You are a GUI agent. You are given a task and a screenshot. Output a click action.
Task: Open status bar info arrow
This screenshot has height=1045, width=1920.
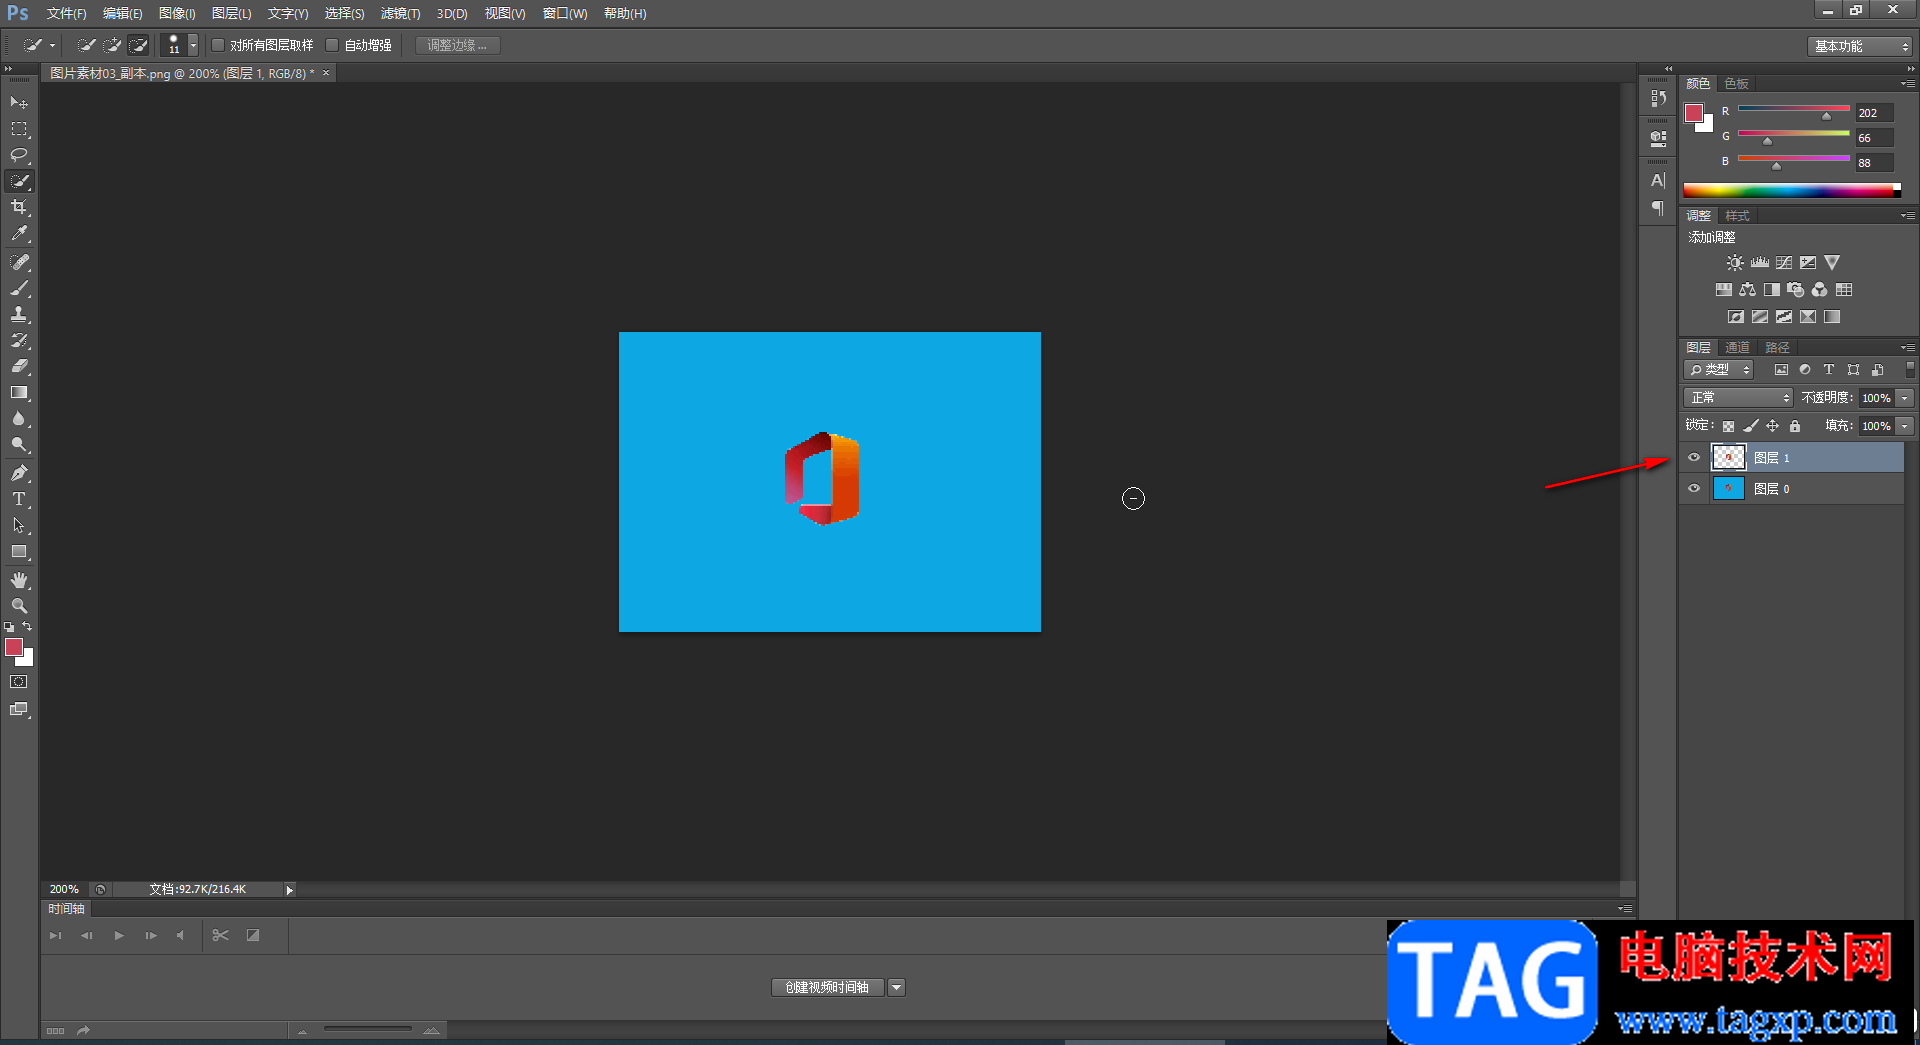290,890
